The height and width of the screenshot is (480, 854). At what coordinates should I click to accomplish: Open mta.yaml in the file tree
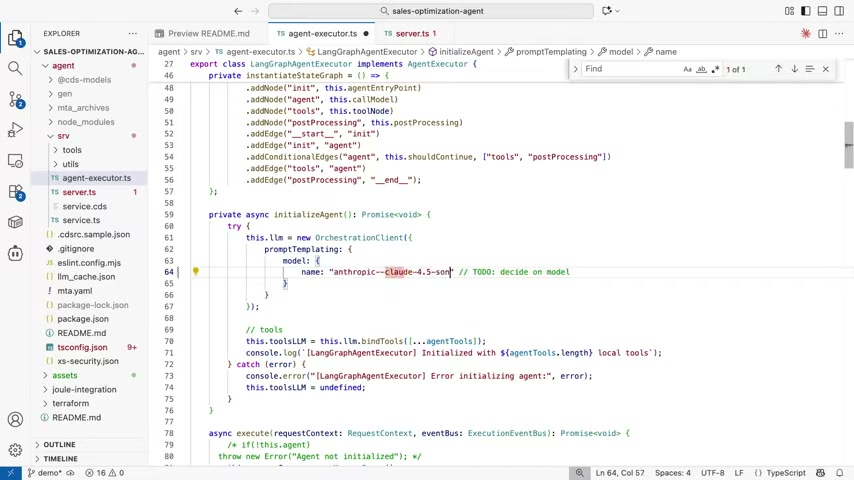75,291
